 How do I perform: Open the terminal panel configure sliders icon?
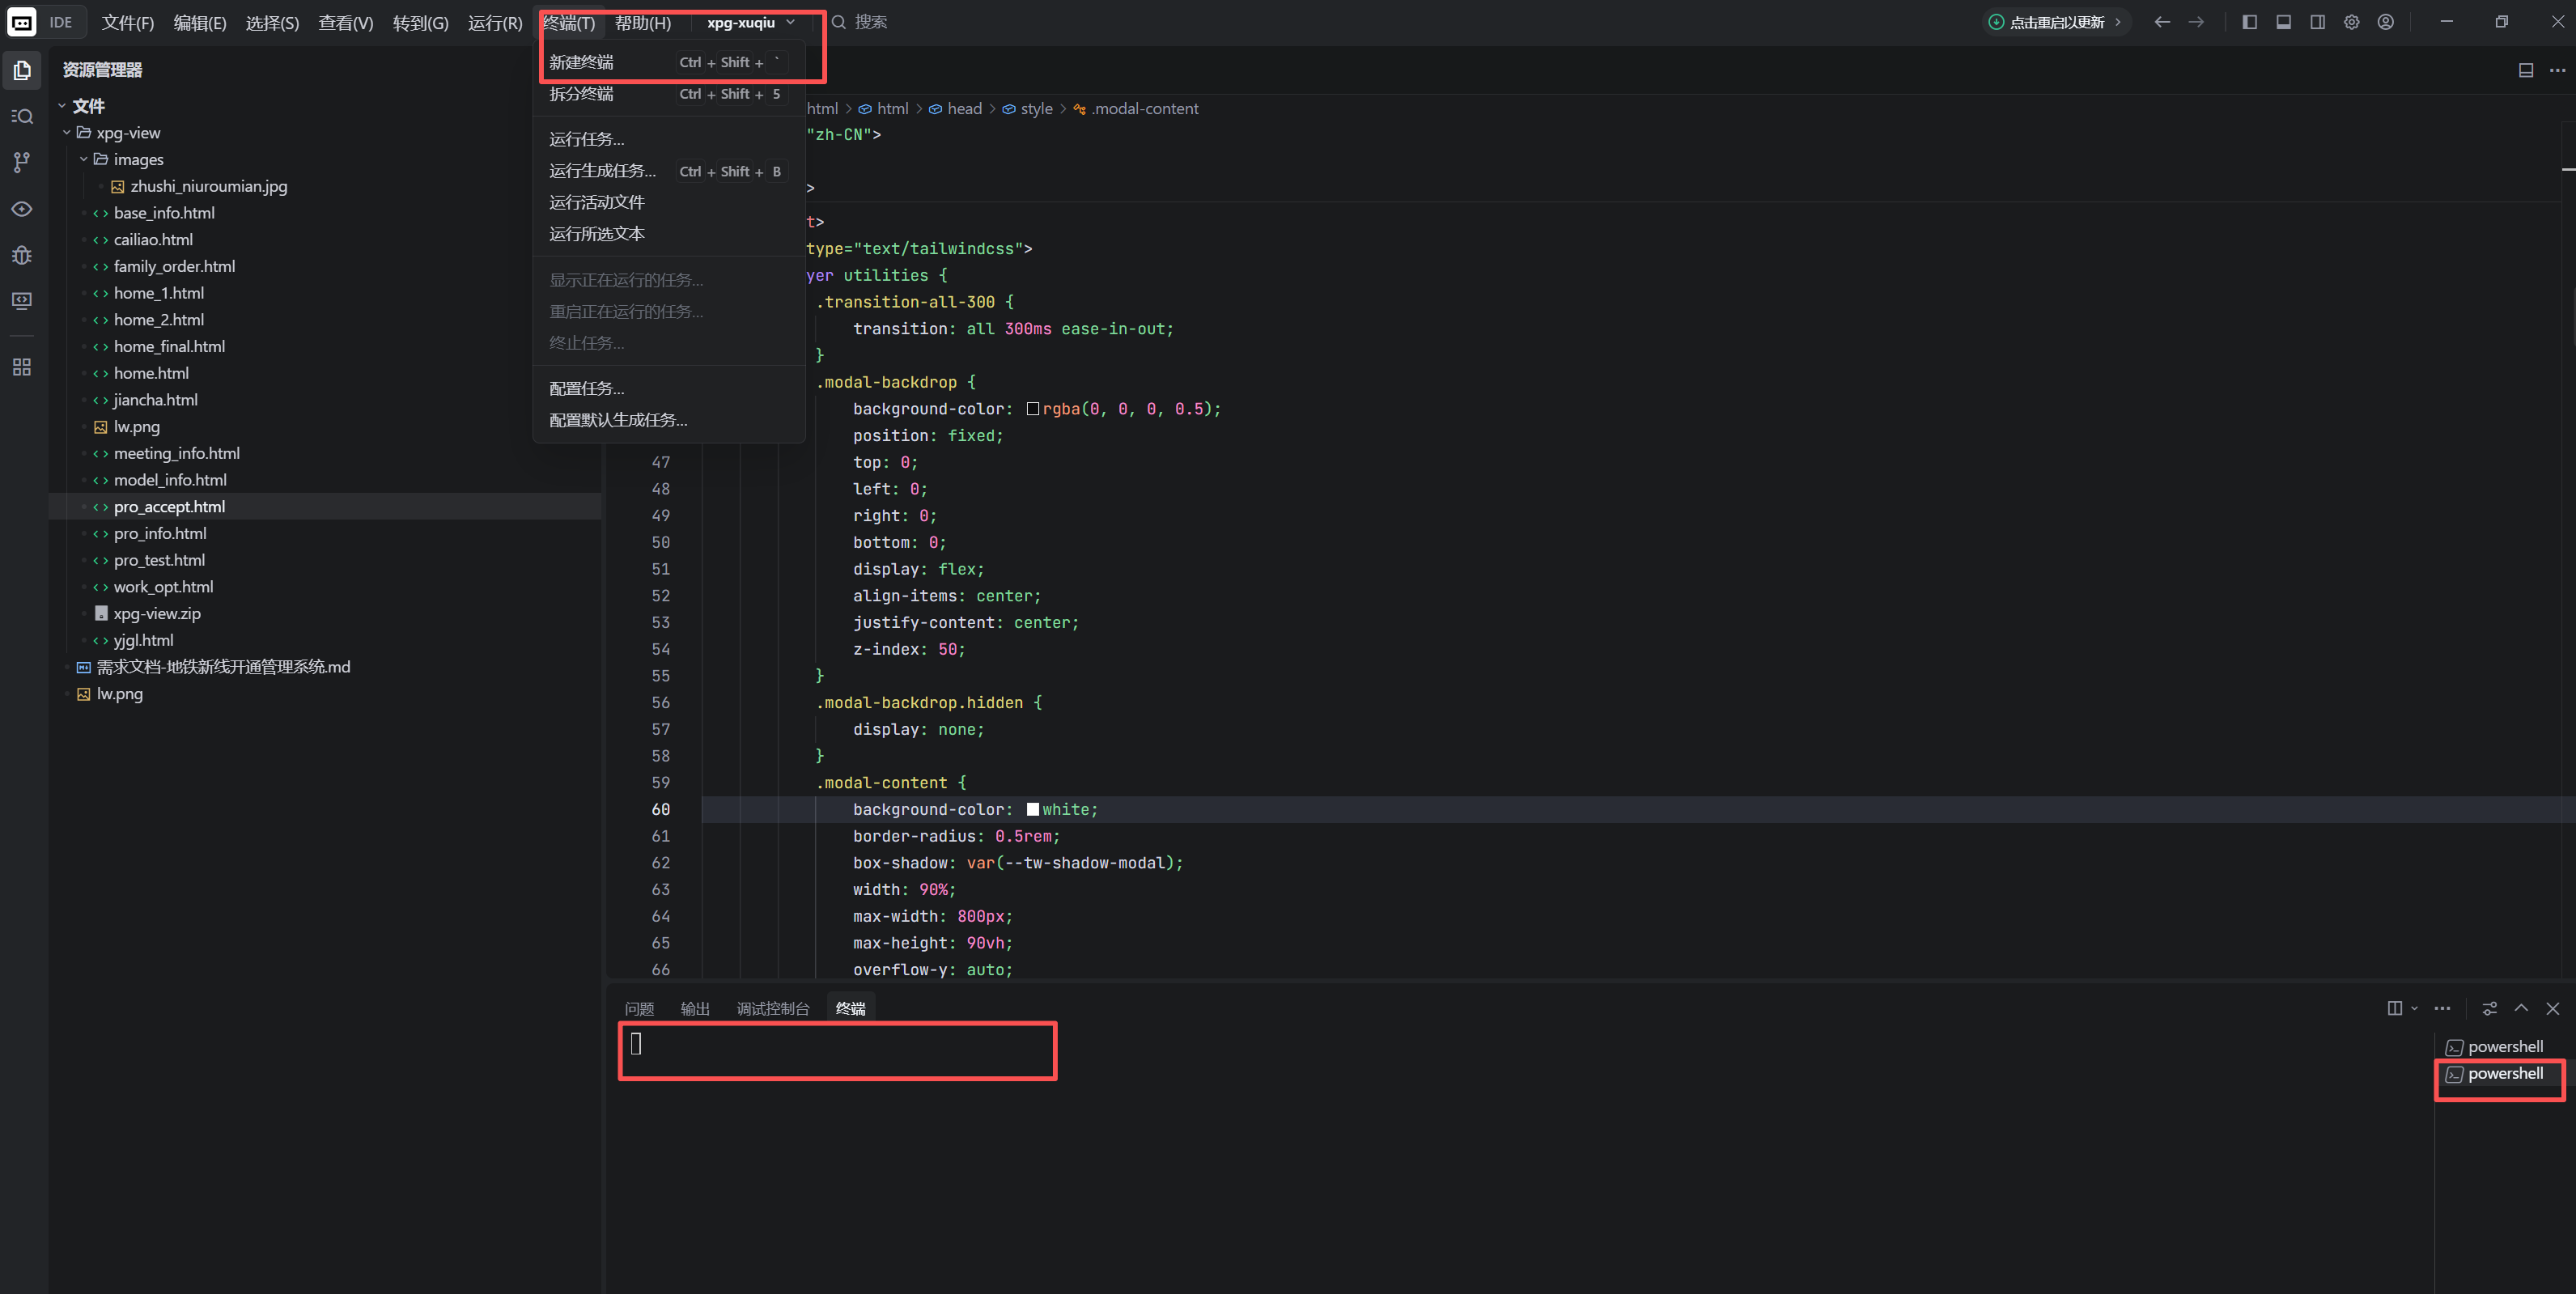[x=2489, y=1008]
